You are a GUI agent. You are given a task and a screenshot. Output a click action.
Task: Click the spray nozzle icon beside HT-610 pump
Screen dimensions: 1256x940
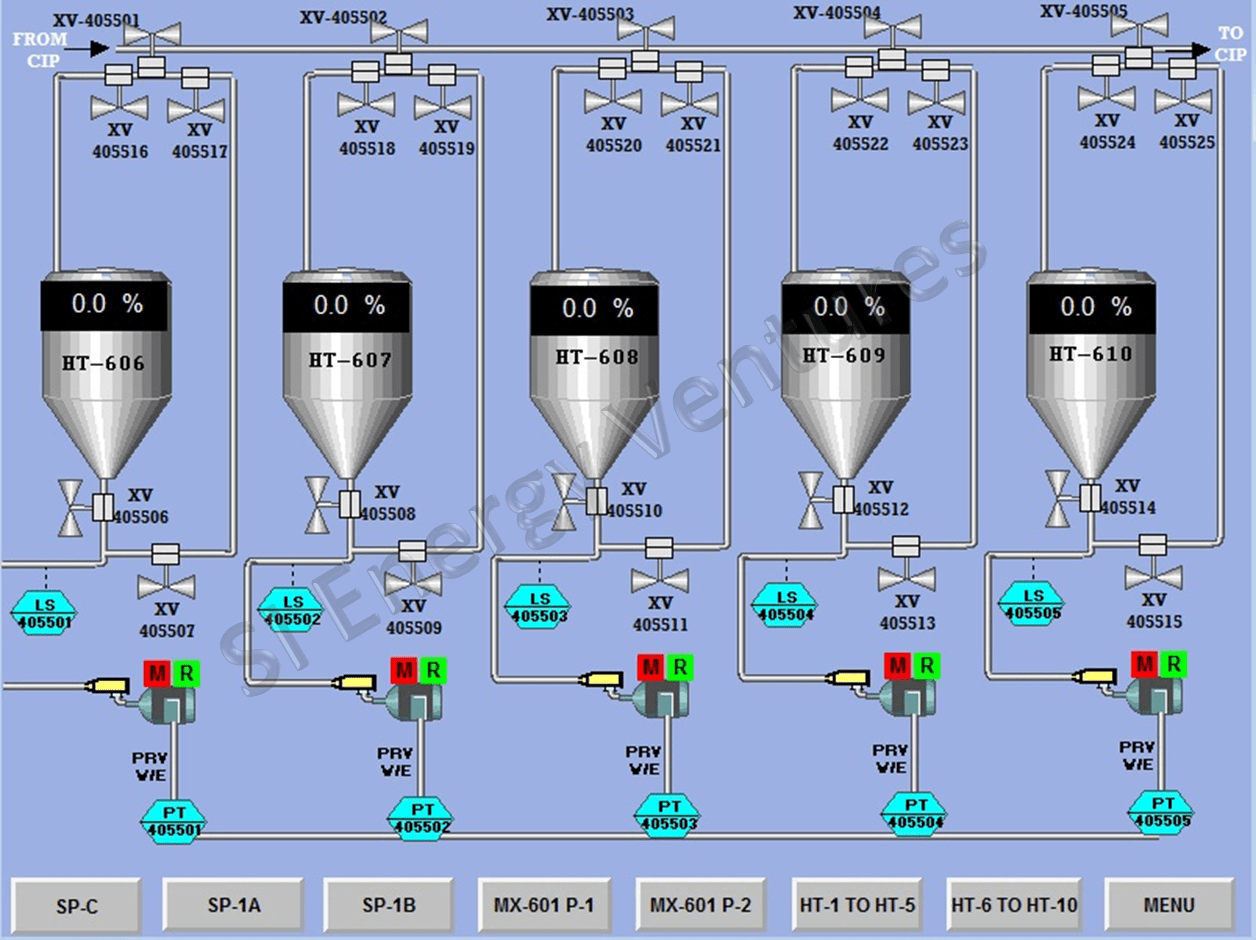coord(1098,675)
